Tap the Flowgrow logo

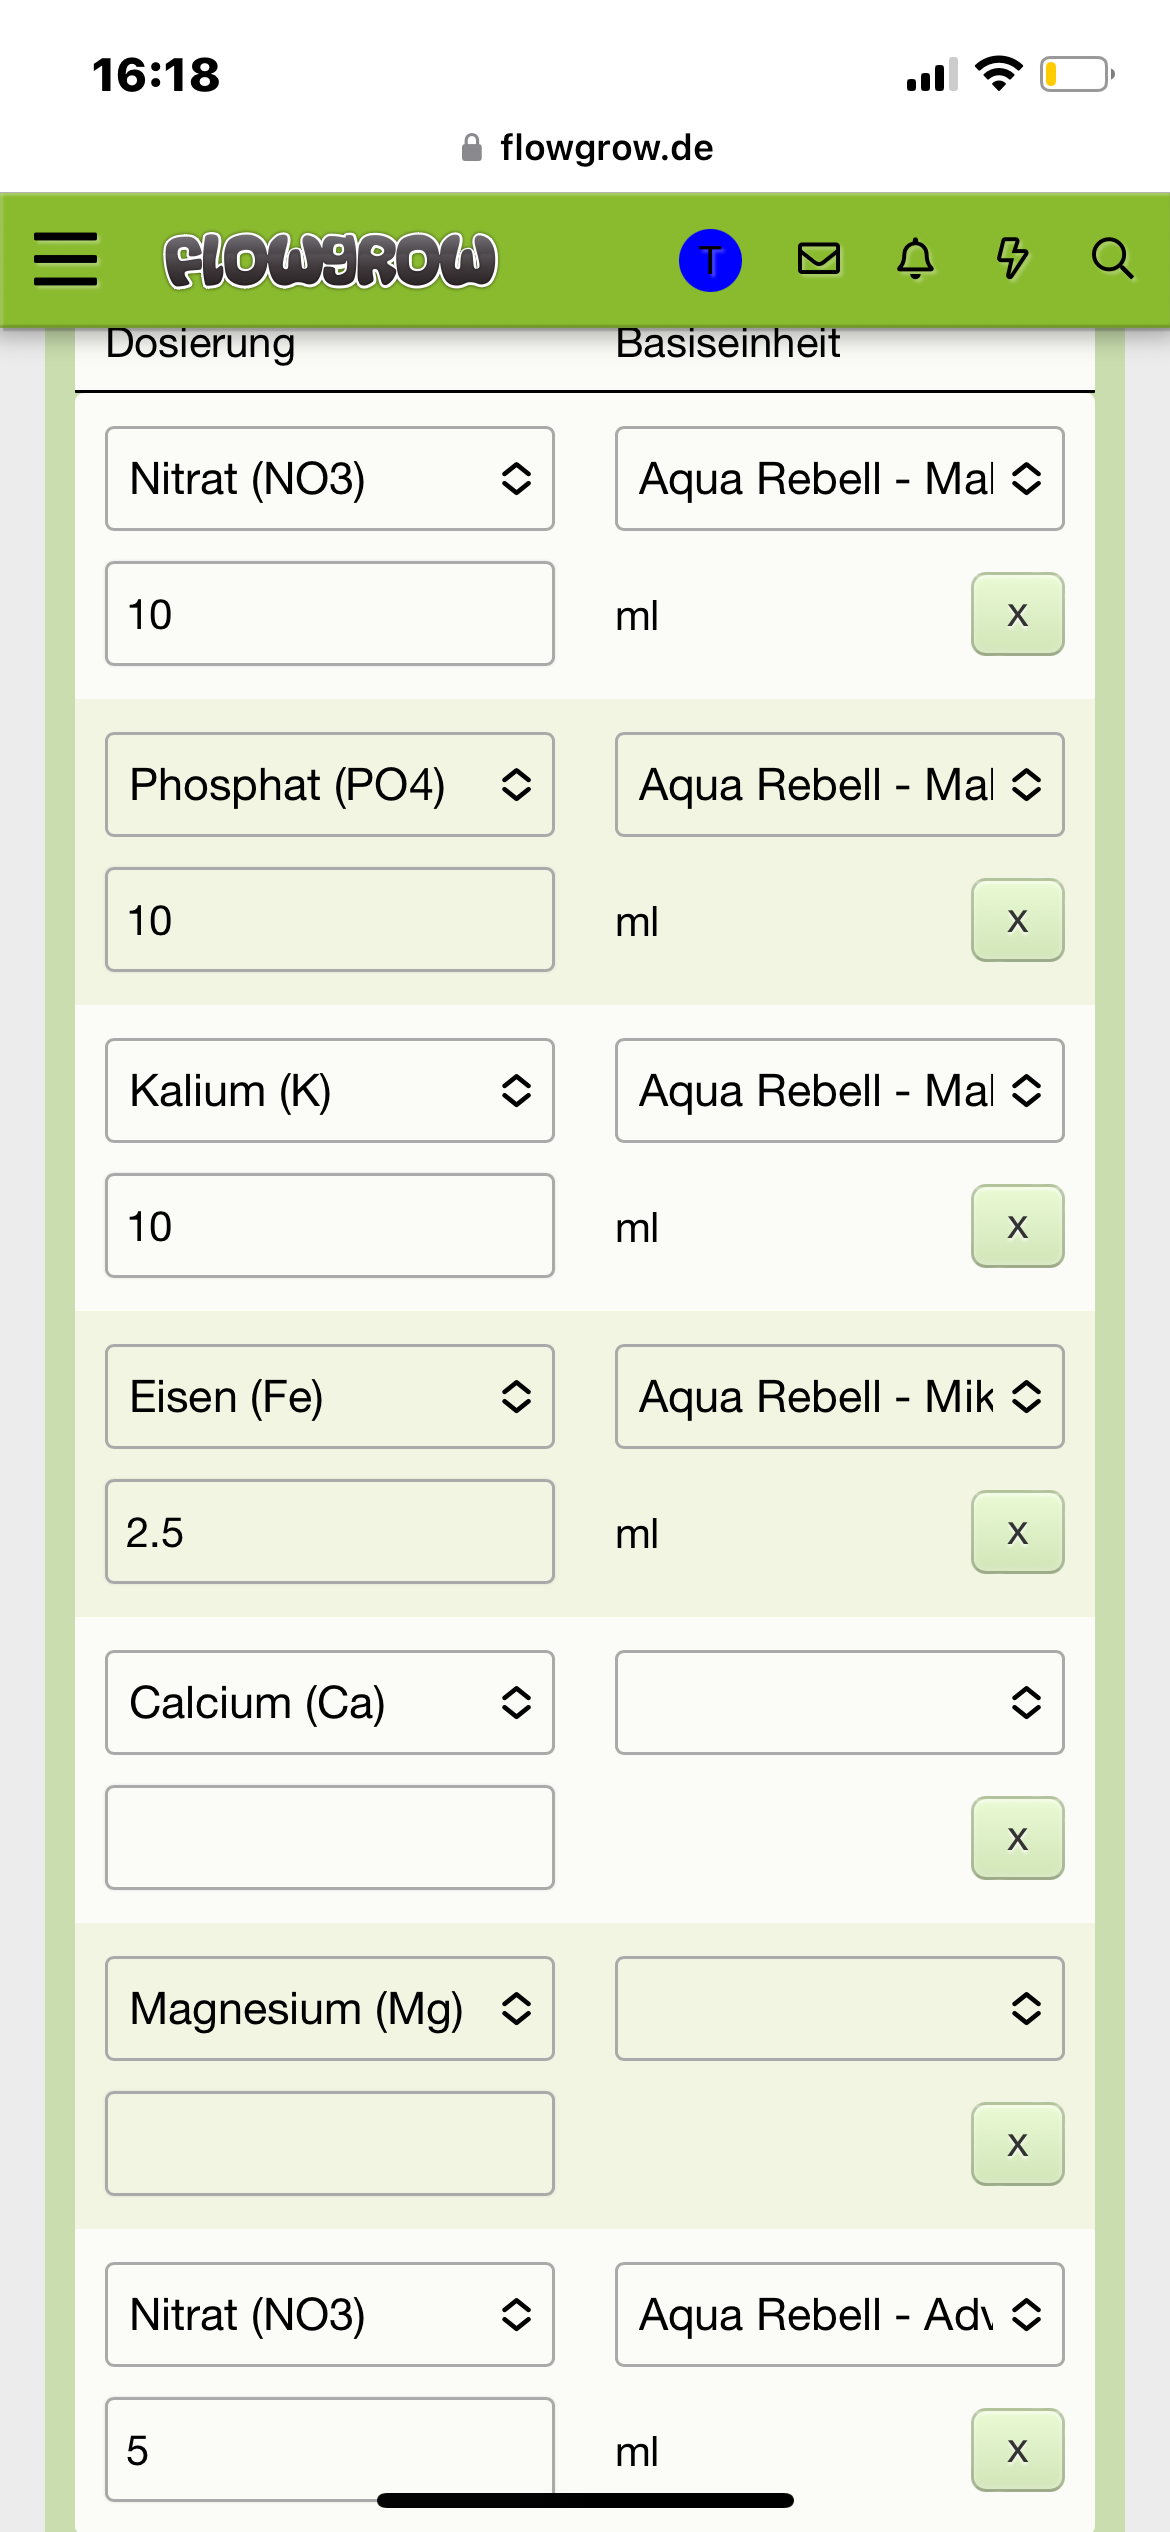(x=330, y=260)
